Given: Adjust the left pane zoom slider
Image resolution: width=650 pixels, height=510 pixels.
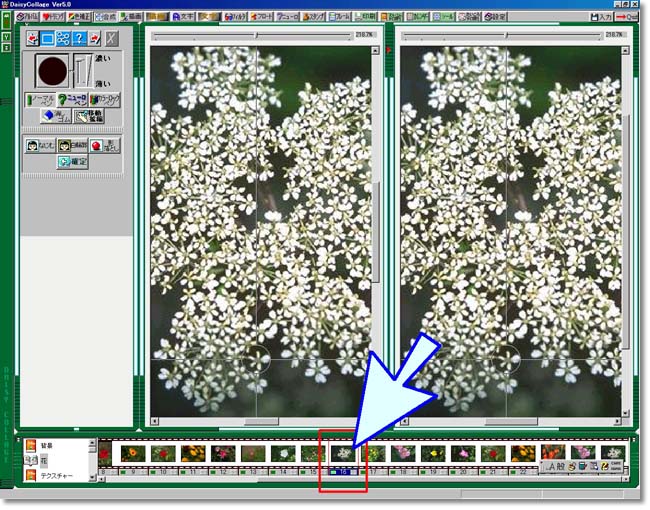Looking at the screenshot, I should (x=252, y=36).
